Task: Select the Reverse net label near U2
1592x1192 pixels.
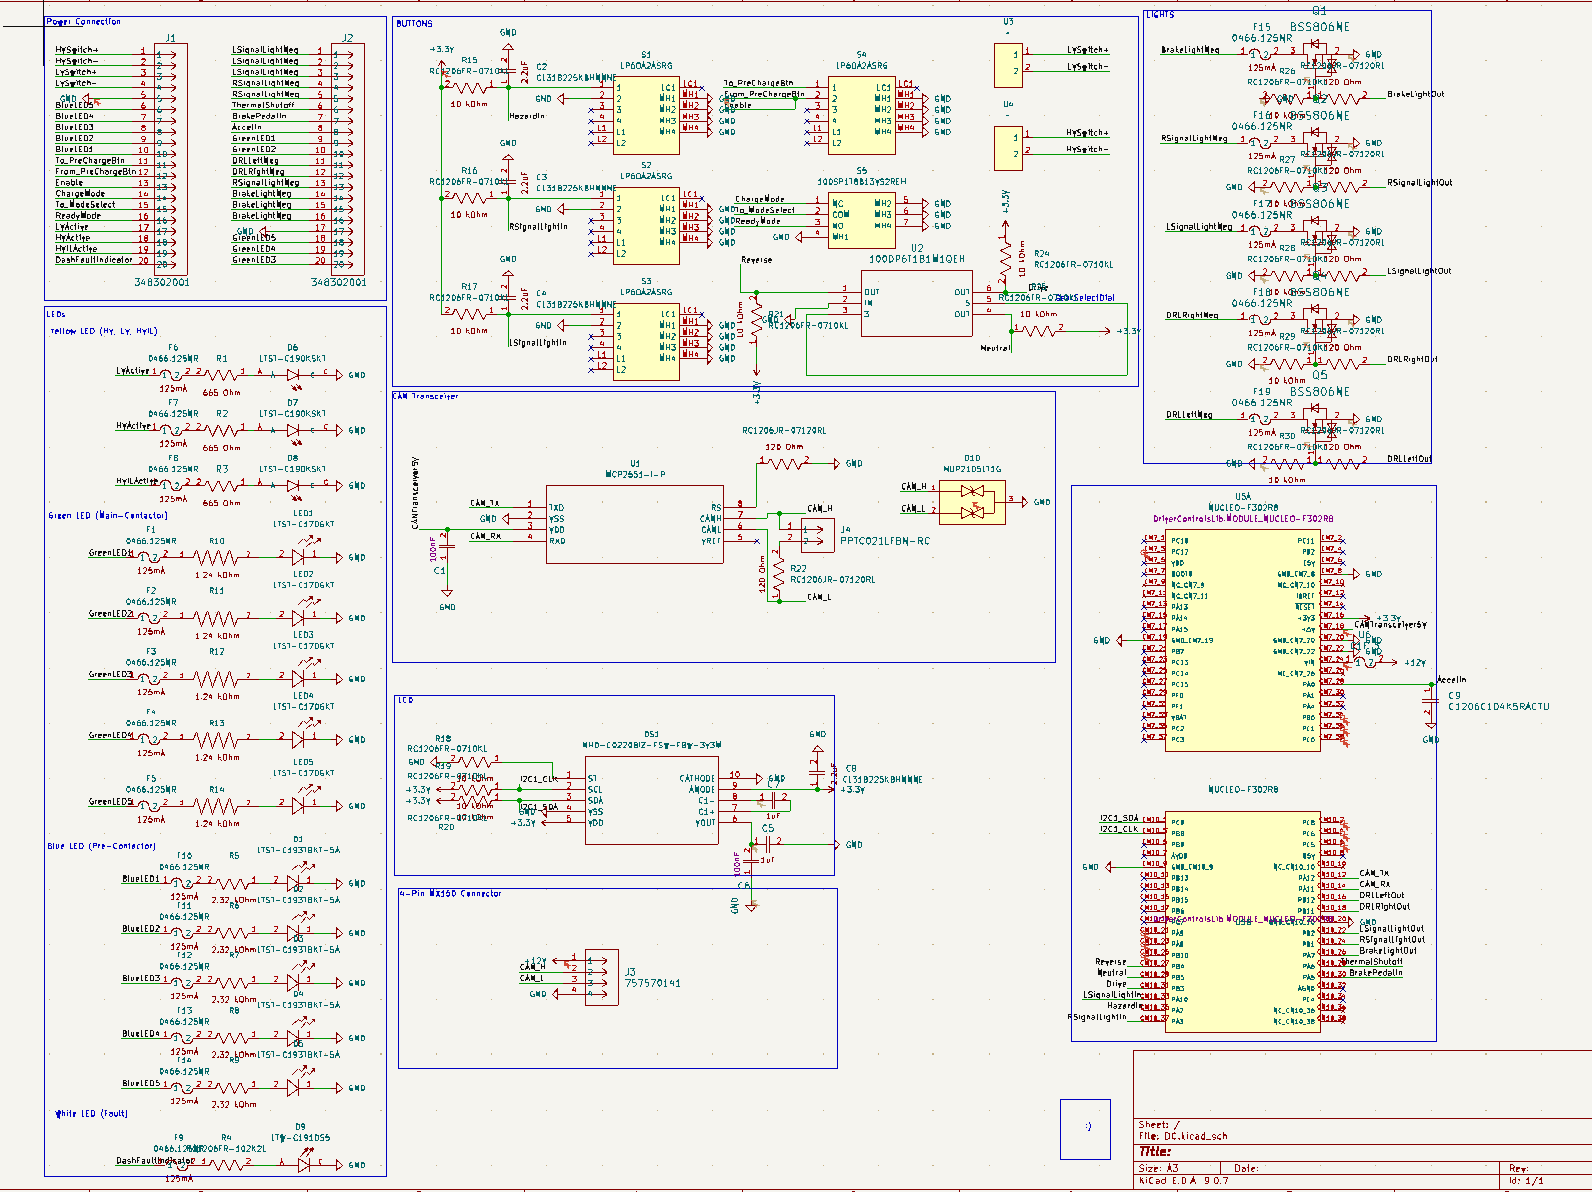Action: (x=756, y=260)
